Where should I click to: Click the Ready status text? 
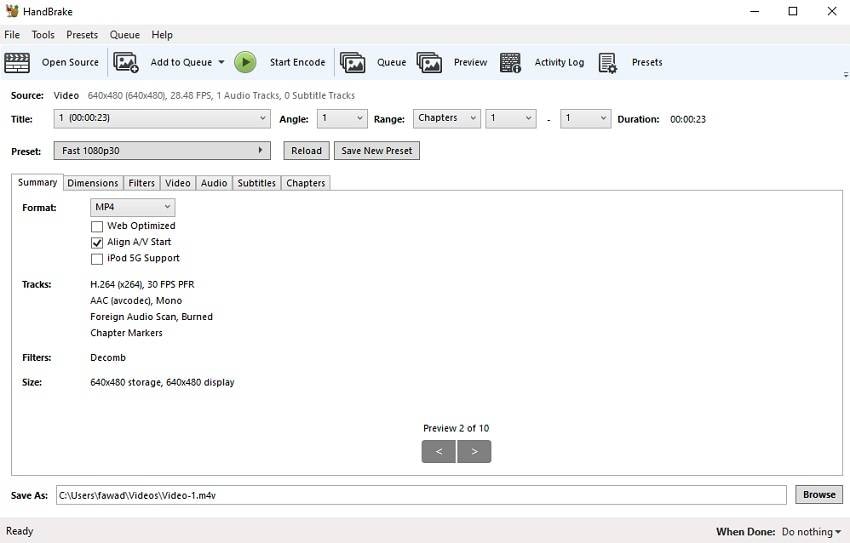[20, 531]
